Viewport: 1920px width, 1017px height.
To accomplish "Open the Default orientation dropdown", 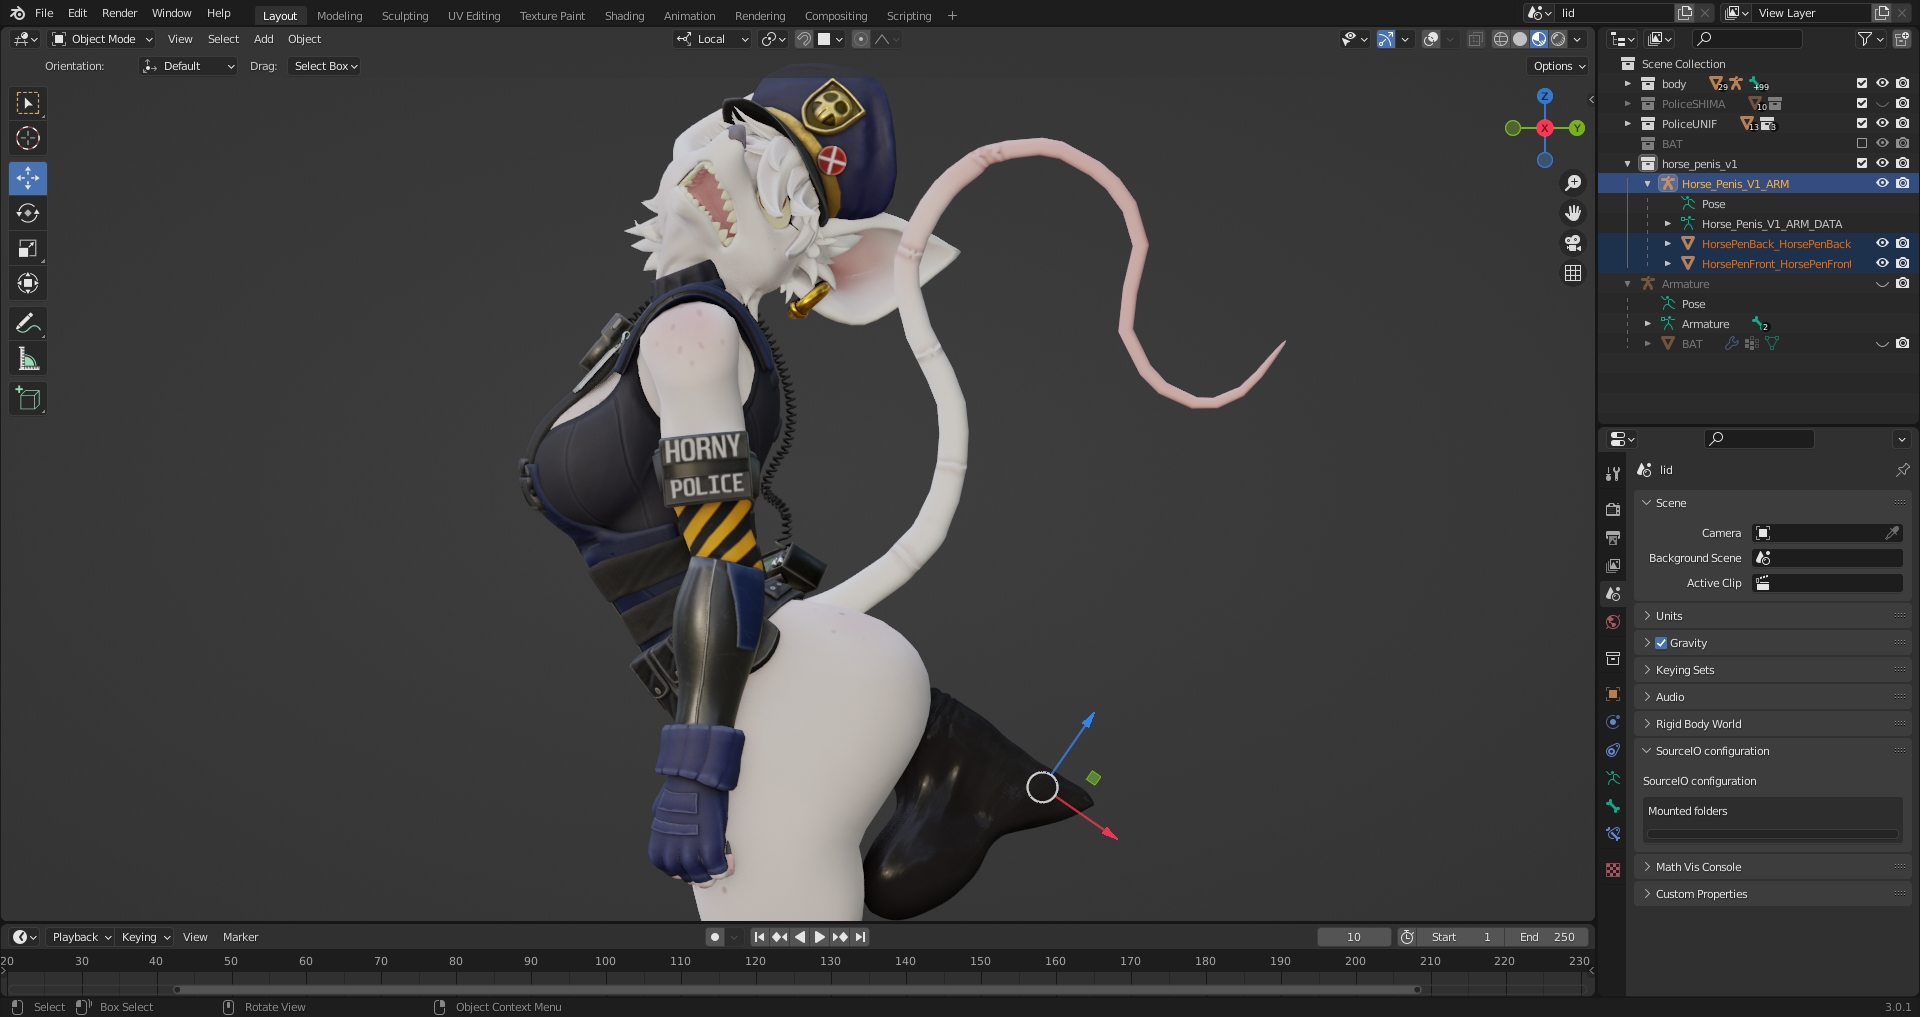I will pyautogui.click(x=188, y=66).
